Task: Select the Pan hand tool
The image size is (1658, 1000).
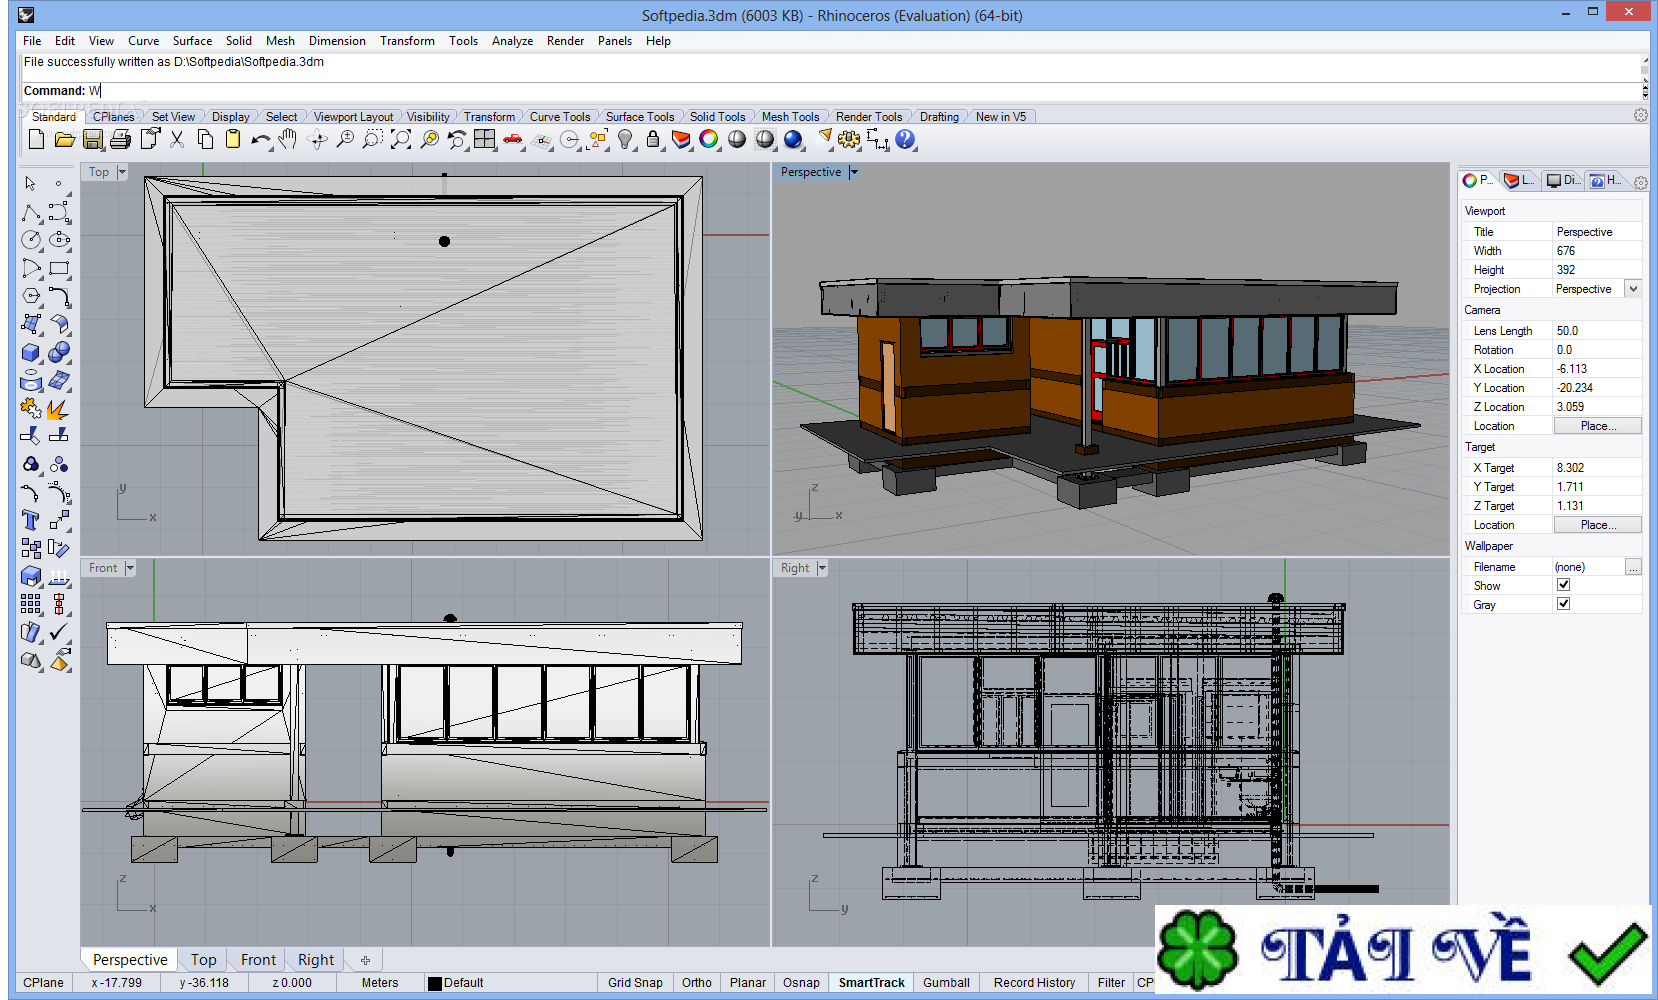Action: pyautogui.click(x=288, y=140)
